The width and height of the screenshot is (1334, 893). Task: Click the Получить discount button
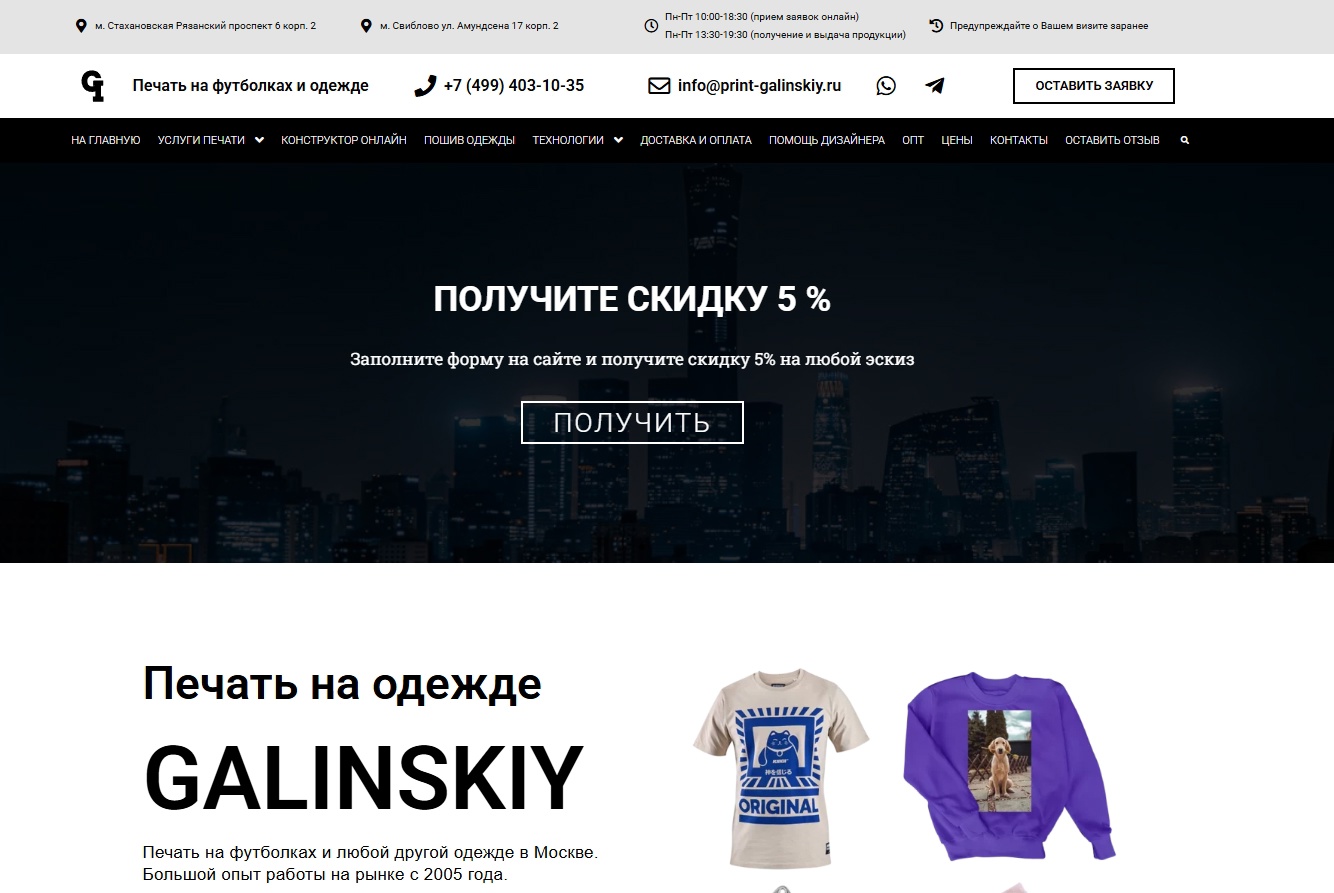point(632,422)
